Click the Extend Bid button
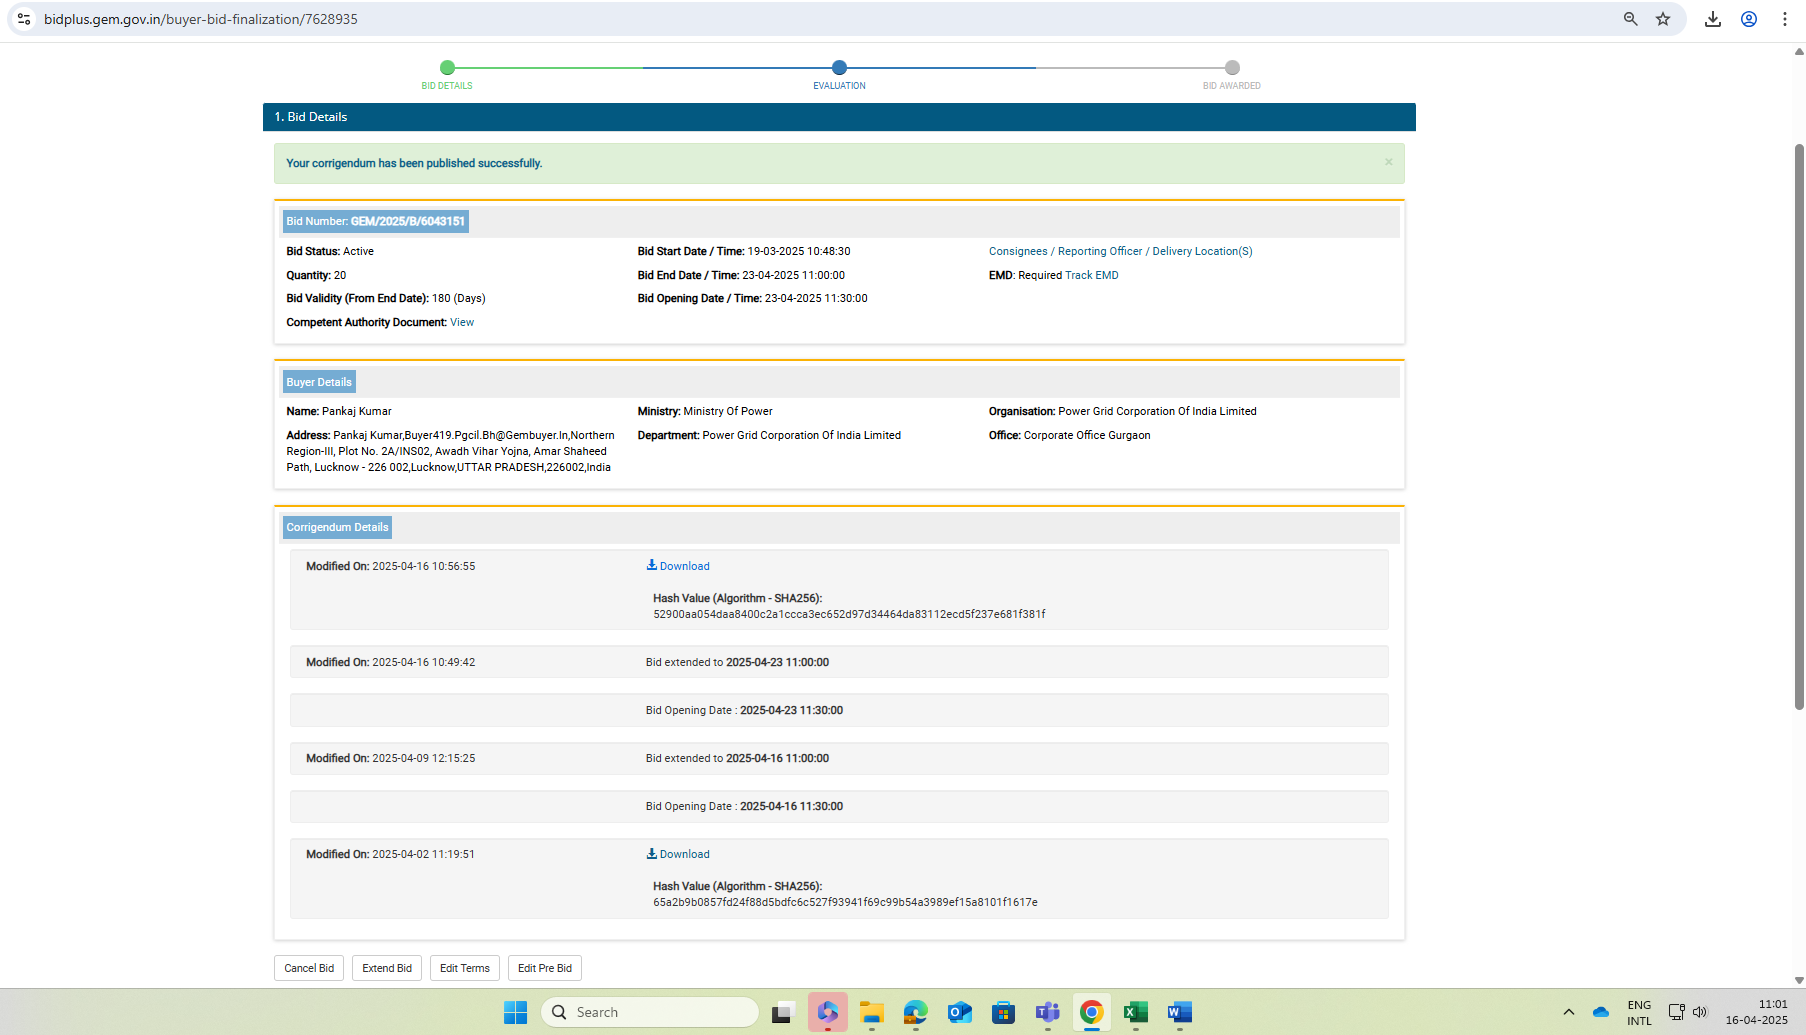Screen dimensions: 1806x1035 [387, 968]
